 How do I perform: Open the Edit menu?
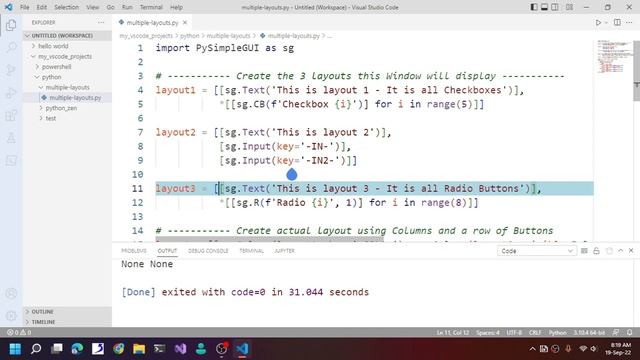(x=41, y=7)
